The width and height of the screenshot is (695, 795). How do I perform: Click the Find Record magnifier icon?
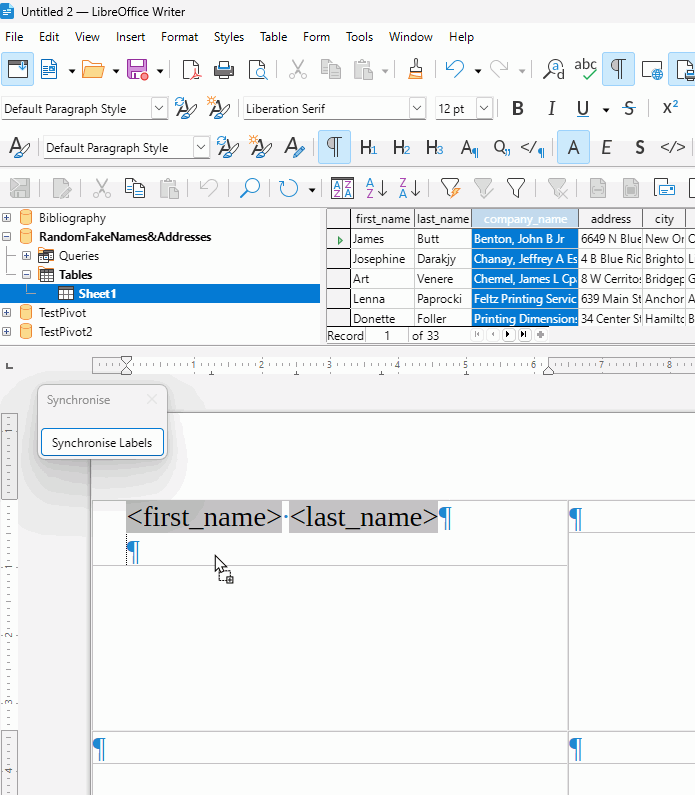[249, 188]
